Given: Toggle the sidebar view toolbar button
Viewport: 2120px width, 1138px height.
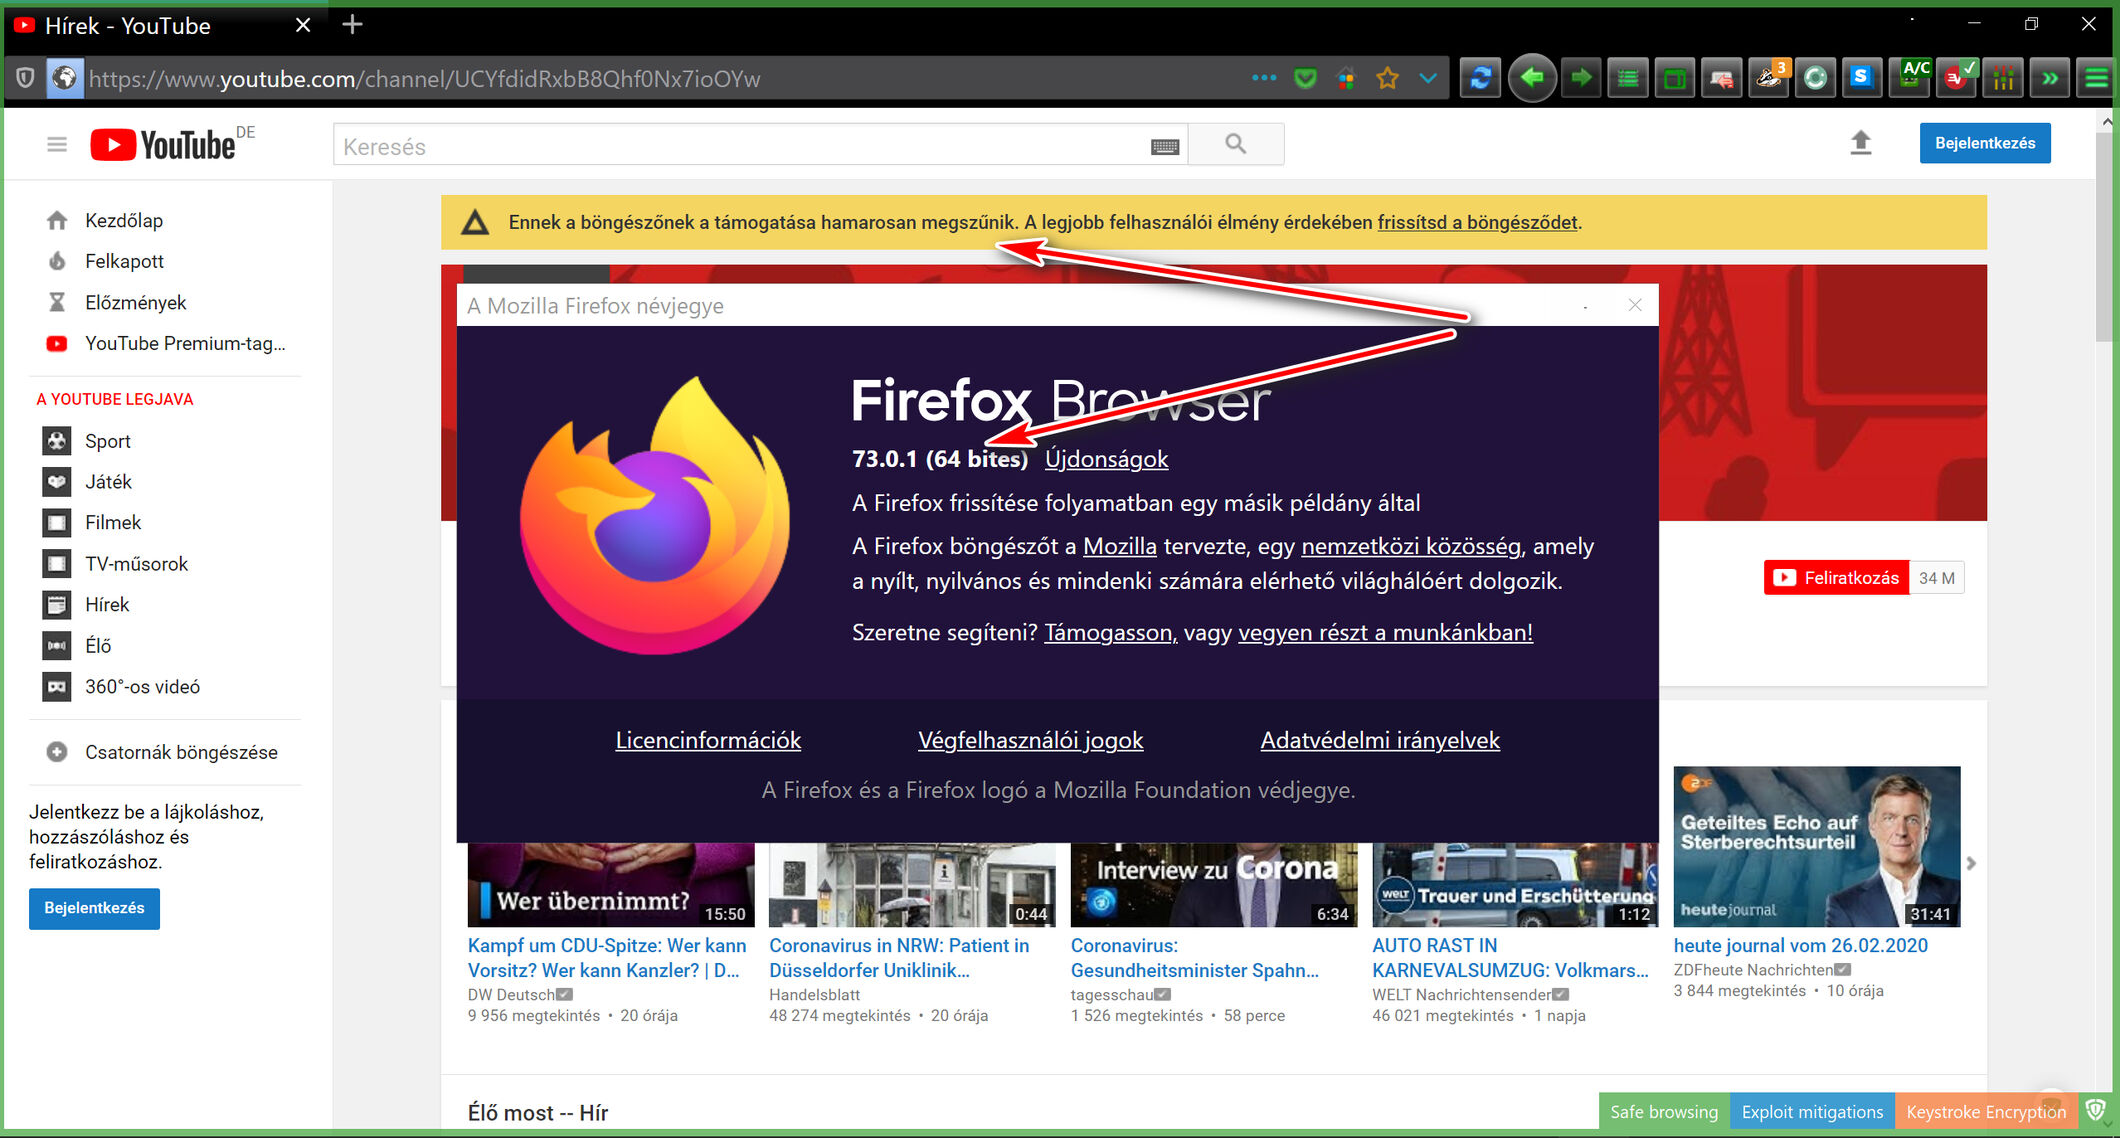Looking at the screenshot, I should 1674,78.
